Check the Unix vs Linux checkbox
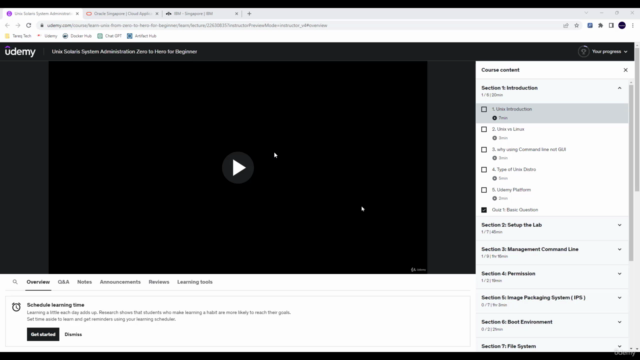Image resolution: width=640 pixels, height=360 pixels. 484,129
